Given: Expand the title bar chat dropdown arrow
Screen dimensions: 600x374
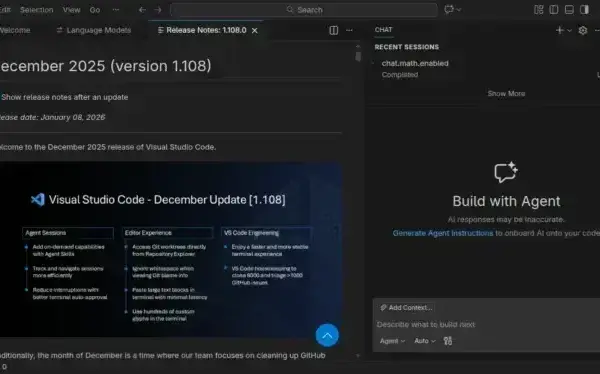Looking at the screenshot, I should point(458,10).
